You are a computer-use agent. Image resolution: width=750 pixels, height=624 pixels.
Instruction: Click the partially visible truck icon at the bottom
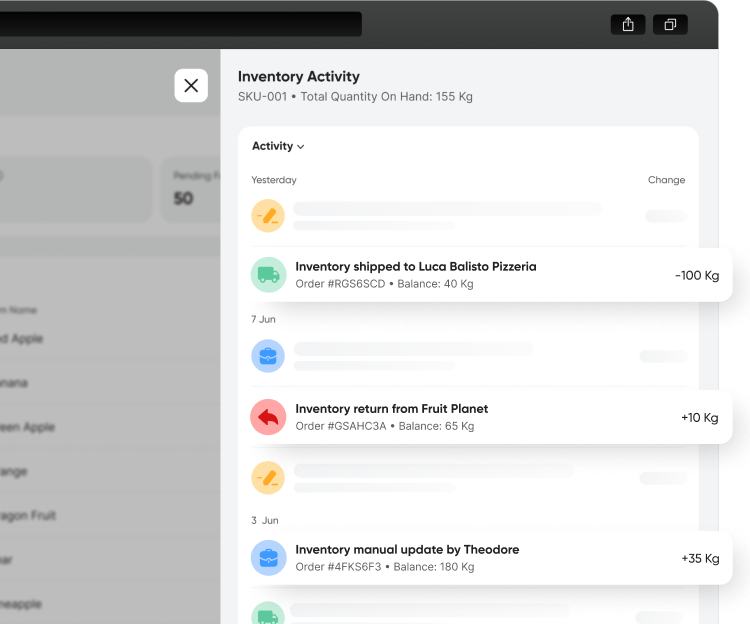268,614
